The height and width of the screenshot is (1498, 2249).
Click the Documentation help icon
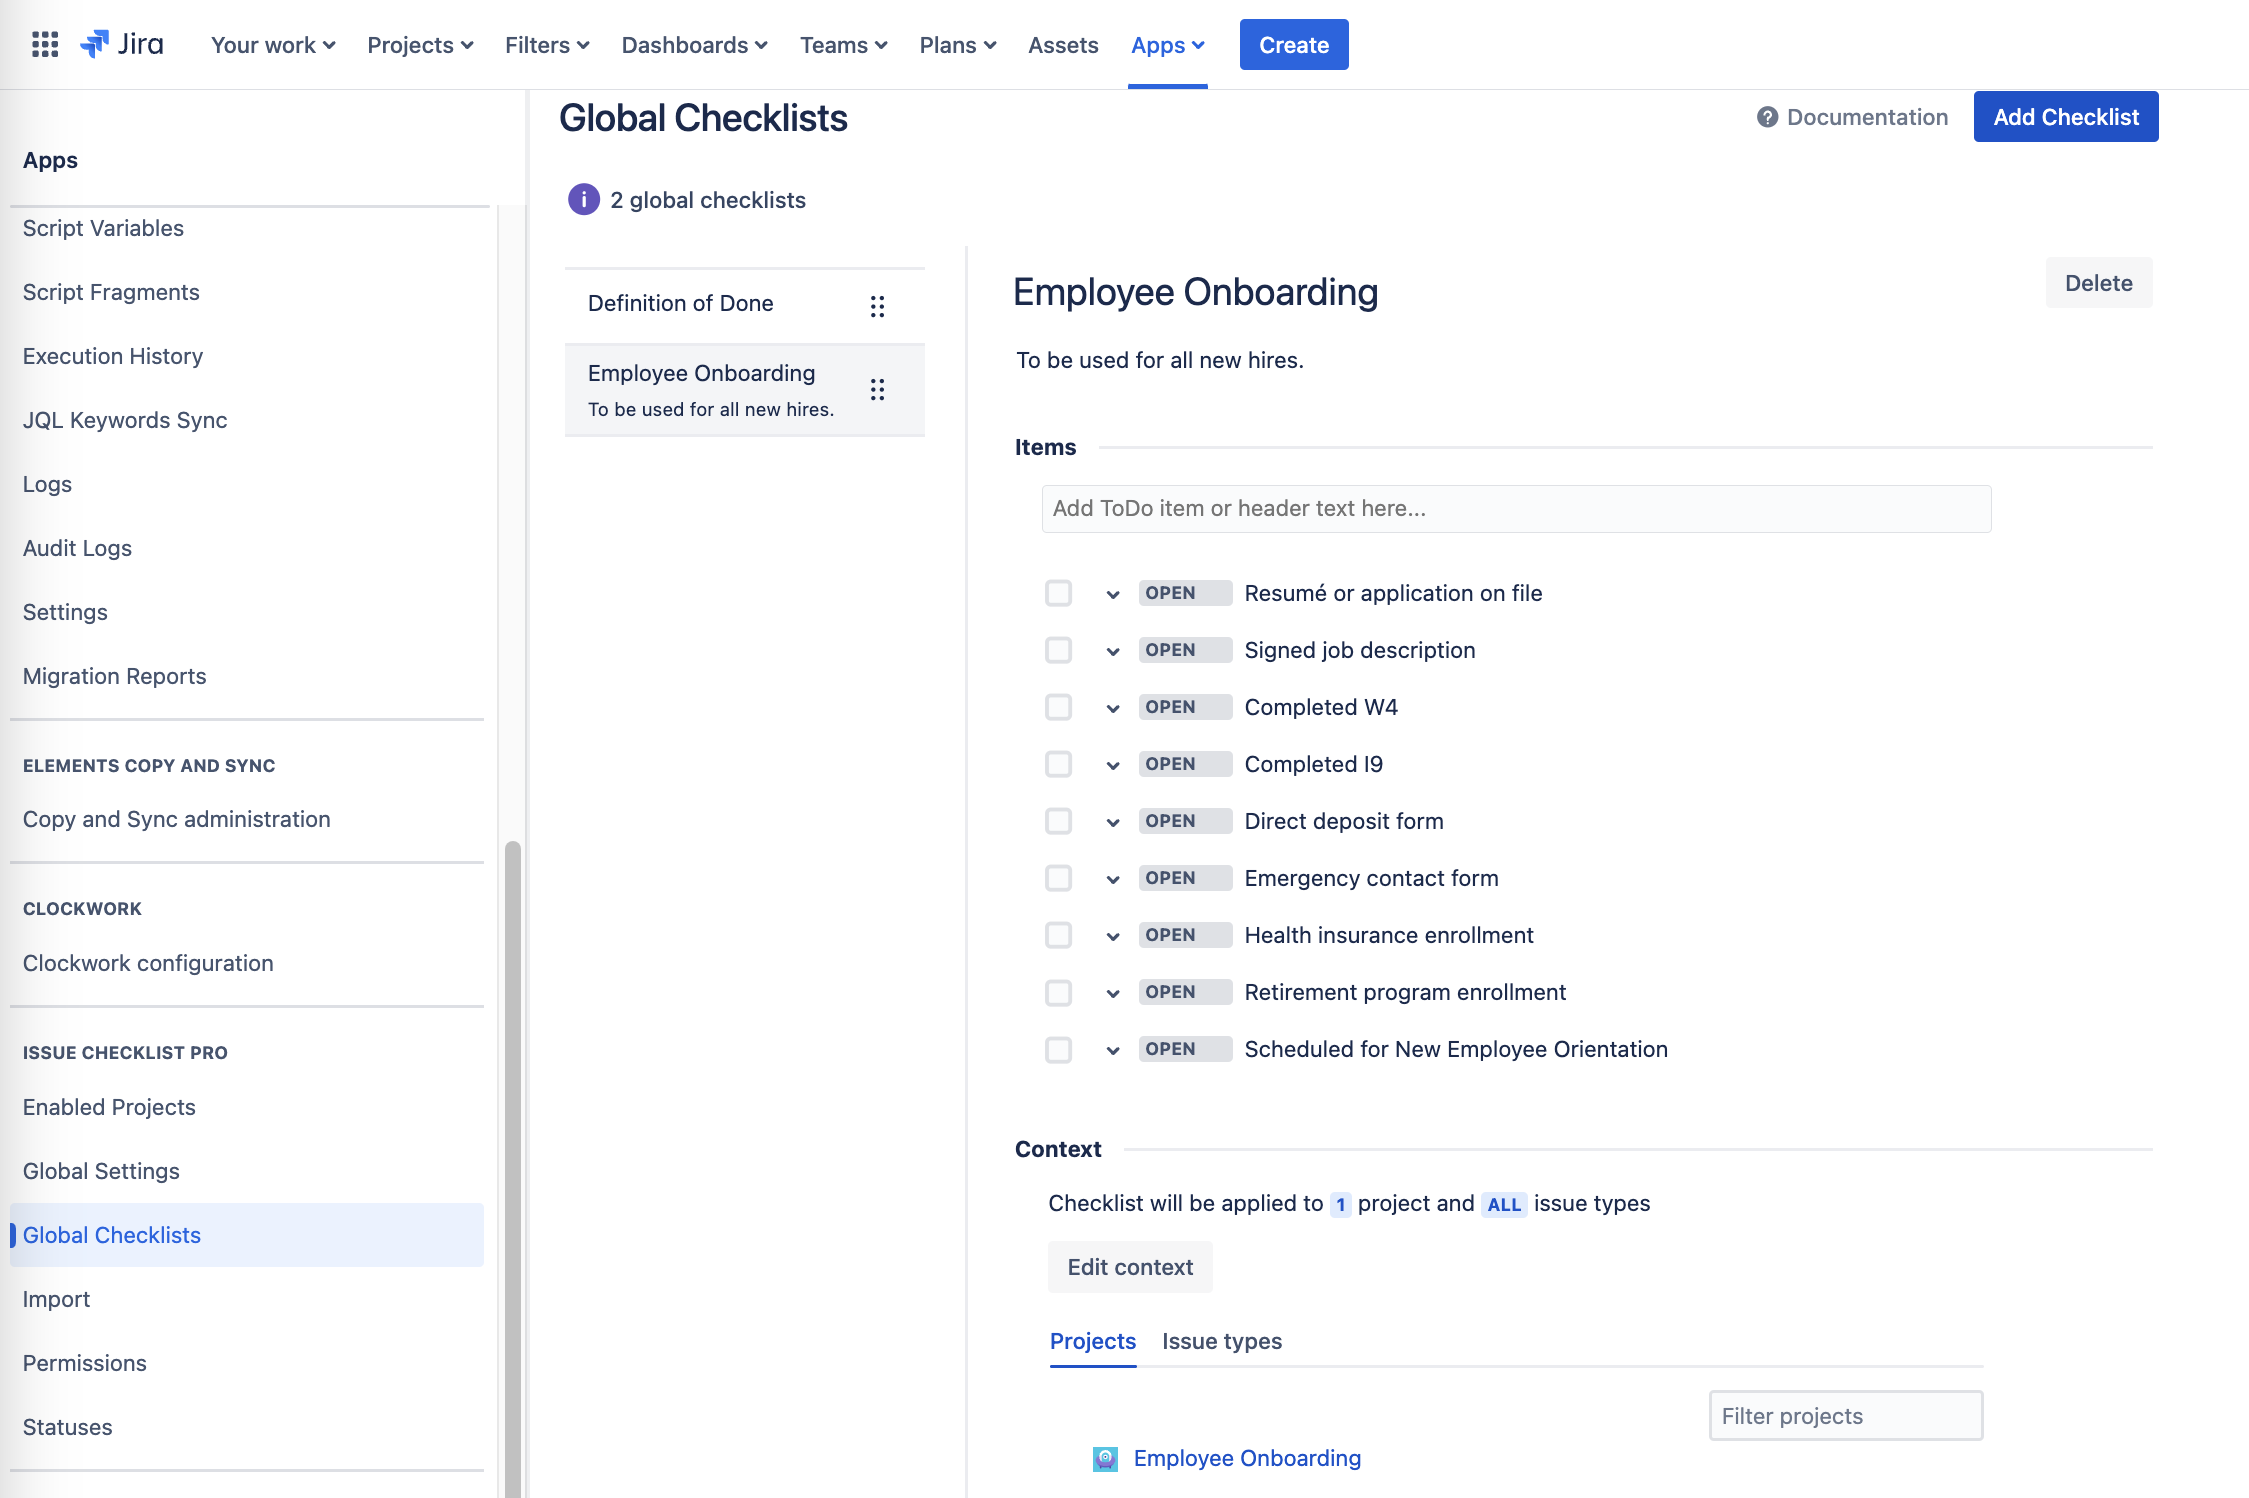click(x=1767, y=117)
